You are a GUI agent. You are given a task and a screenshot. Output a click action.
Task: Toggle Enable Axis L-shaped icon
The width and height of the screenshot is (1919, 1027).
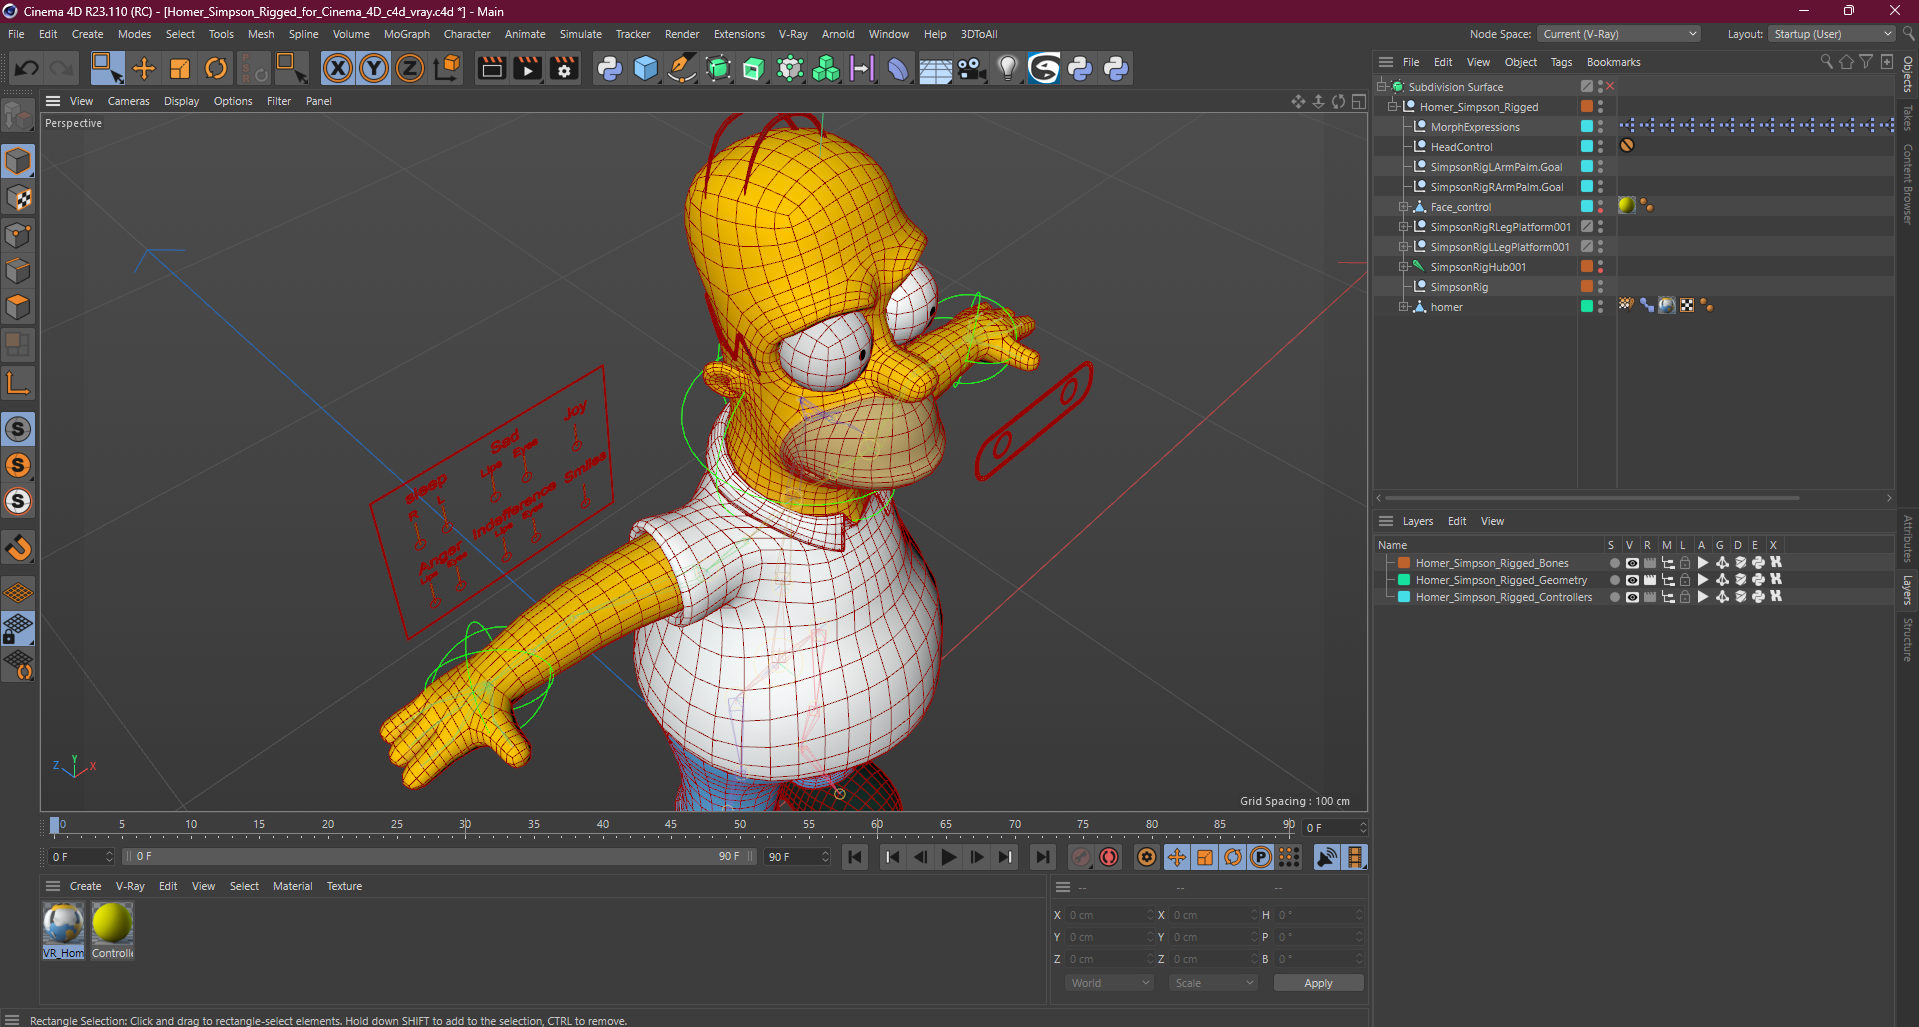[x=18, y=383]
